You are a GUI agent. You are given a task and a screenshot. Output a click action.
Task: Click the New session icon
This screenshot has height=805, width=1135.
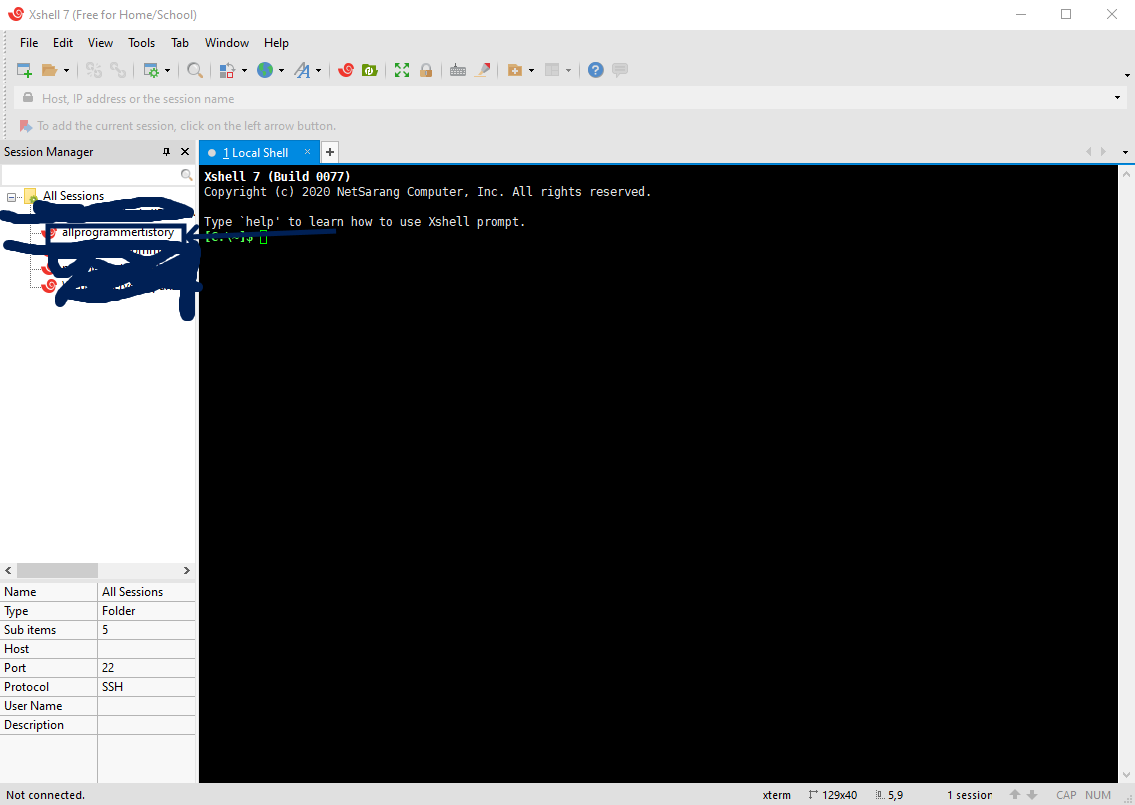click(24, 70)
